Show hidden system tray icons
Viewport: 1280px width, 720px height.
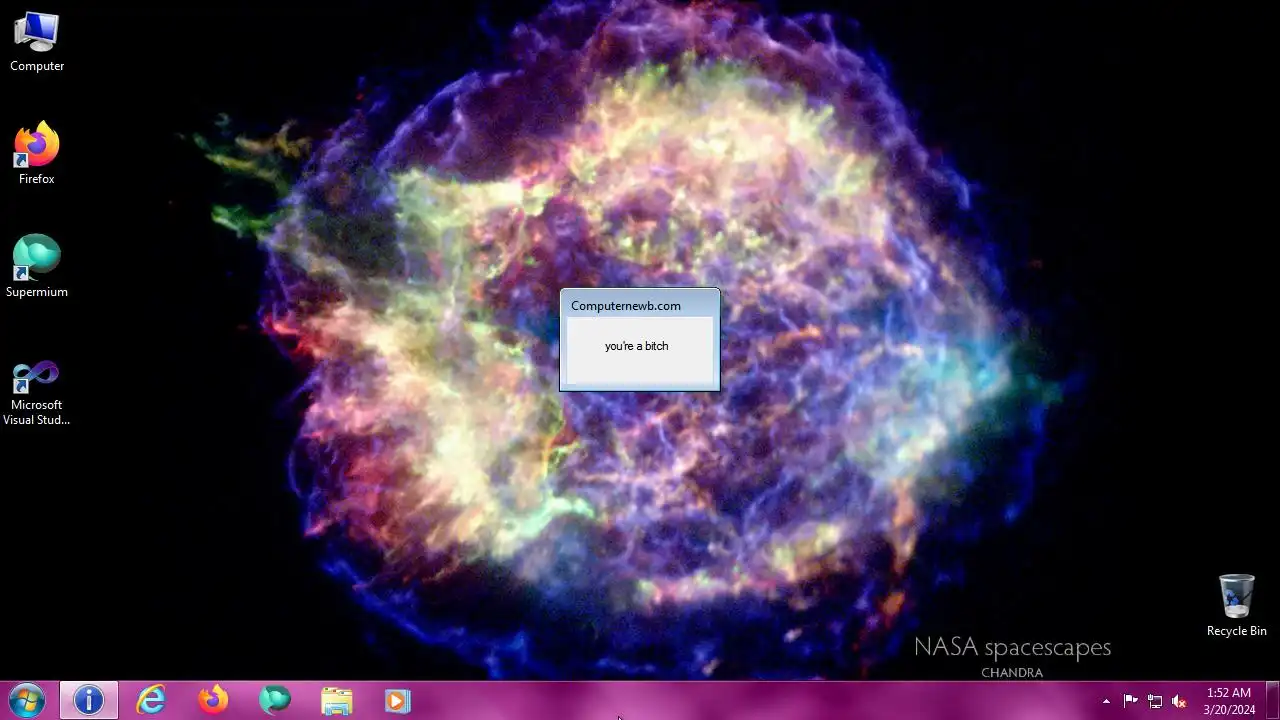tap(1106, 701)
